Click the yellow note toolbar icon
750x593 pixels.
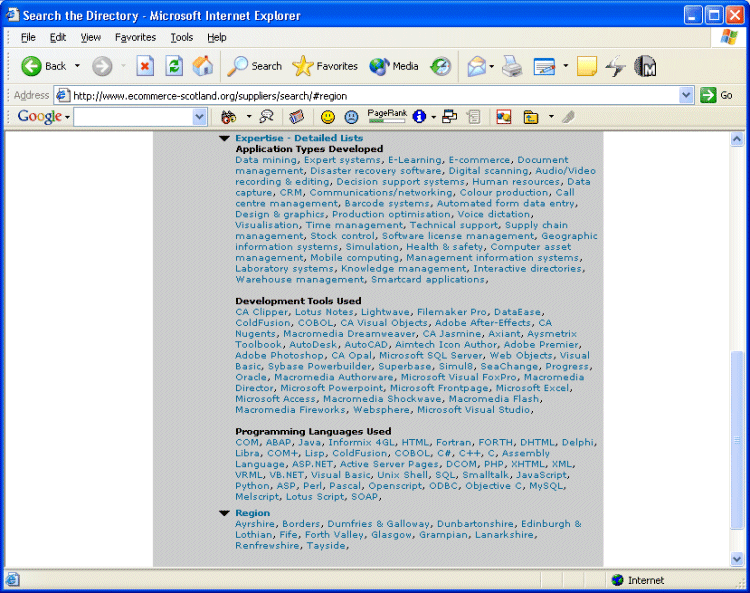pos(586,66)
